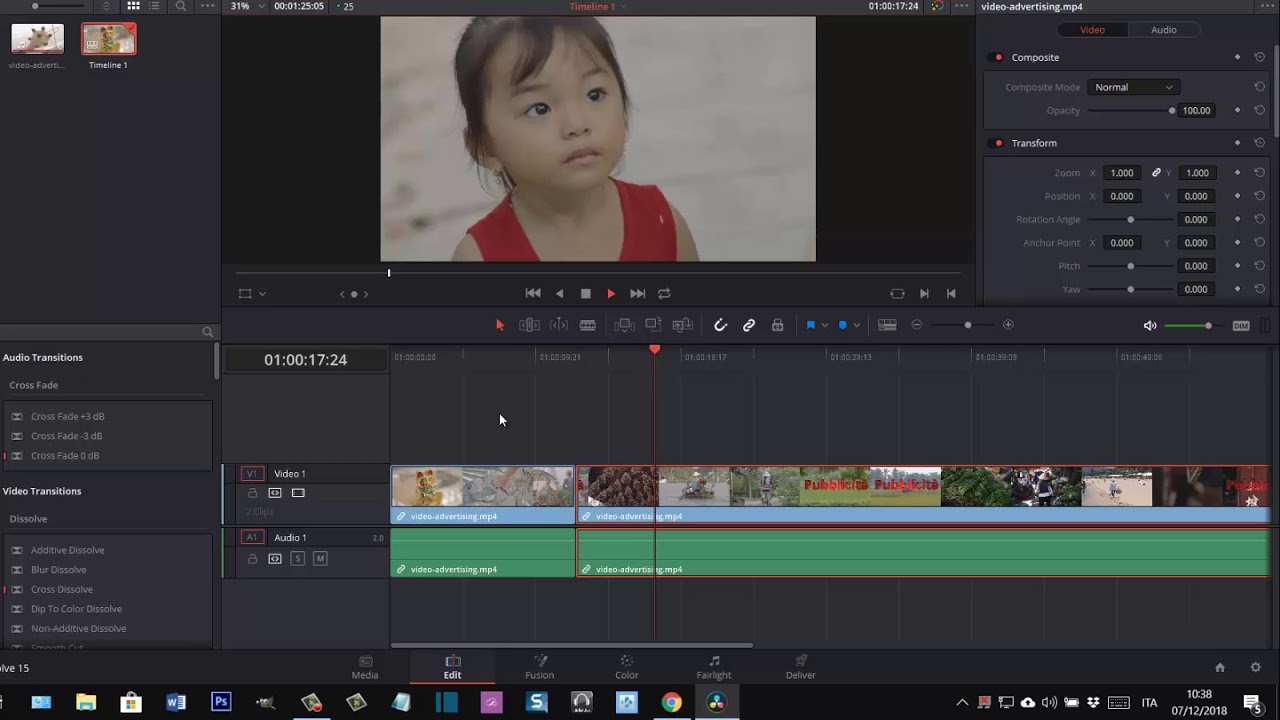Open the Color page
The width and height of the screenshot is (1280, 720).
click(x=627, y=667)
